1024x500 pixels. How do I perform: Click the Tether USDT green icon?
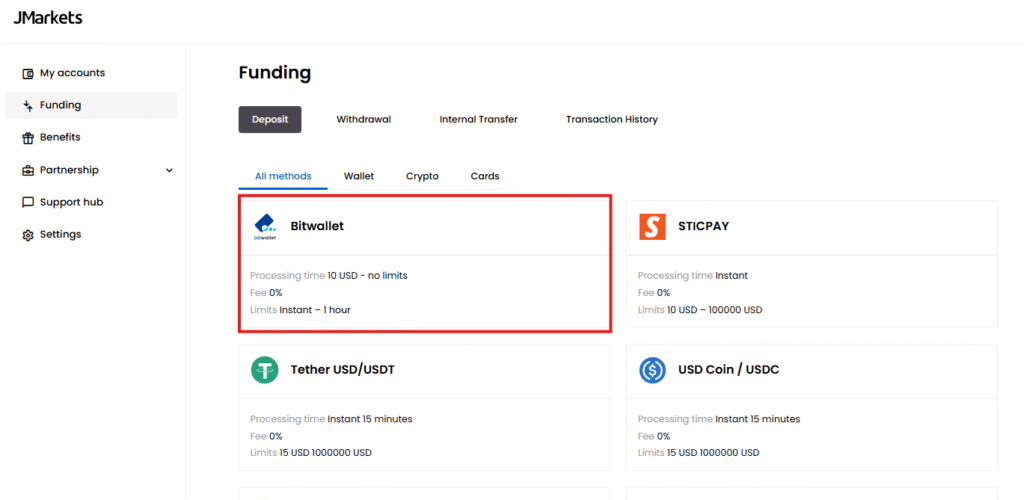pyautogui.click(x=264, y=370)
